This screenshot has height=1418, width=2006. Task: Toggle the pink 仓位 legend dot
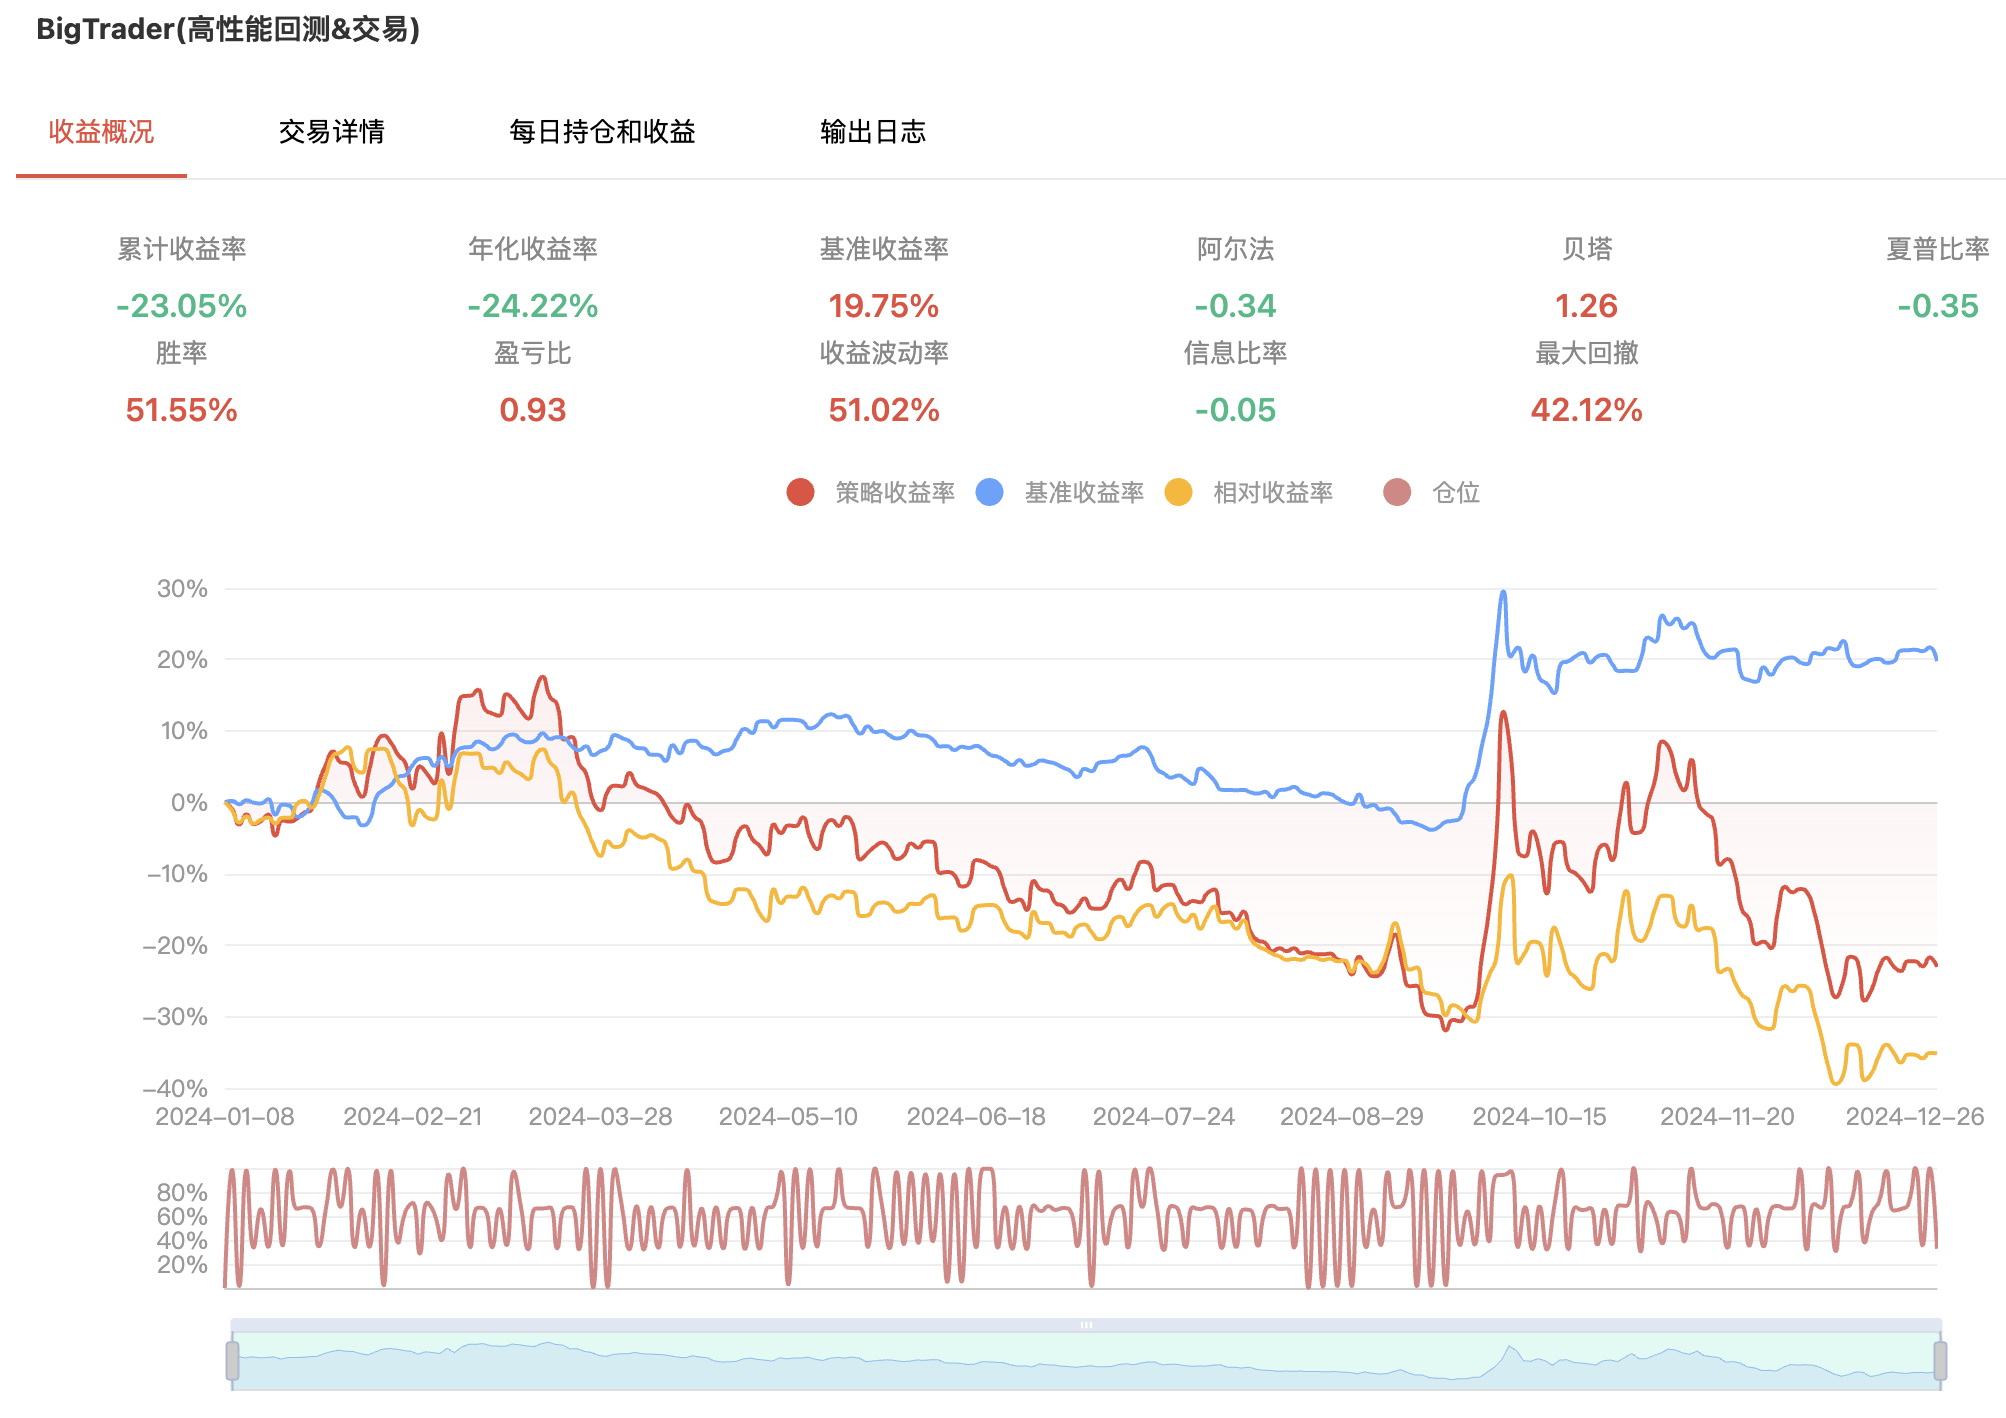tap(1397, 492)
